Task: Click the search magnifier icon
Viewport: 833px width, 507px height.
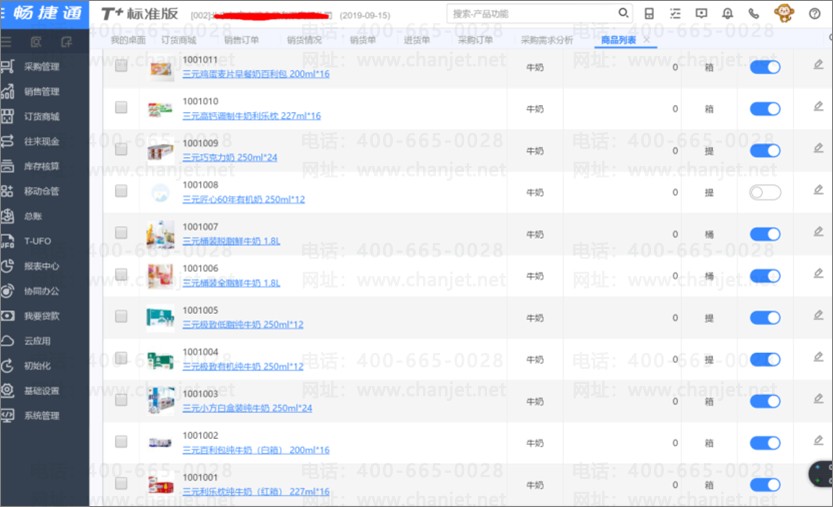Action: pyautogui.click(x=624, y=13)
